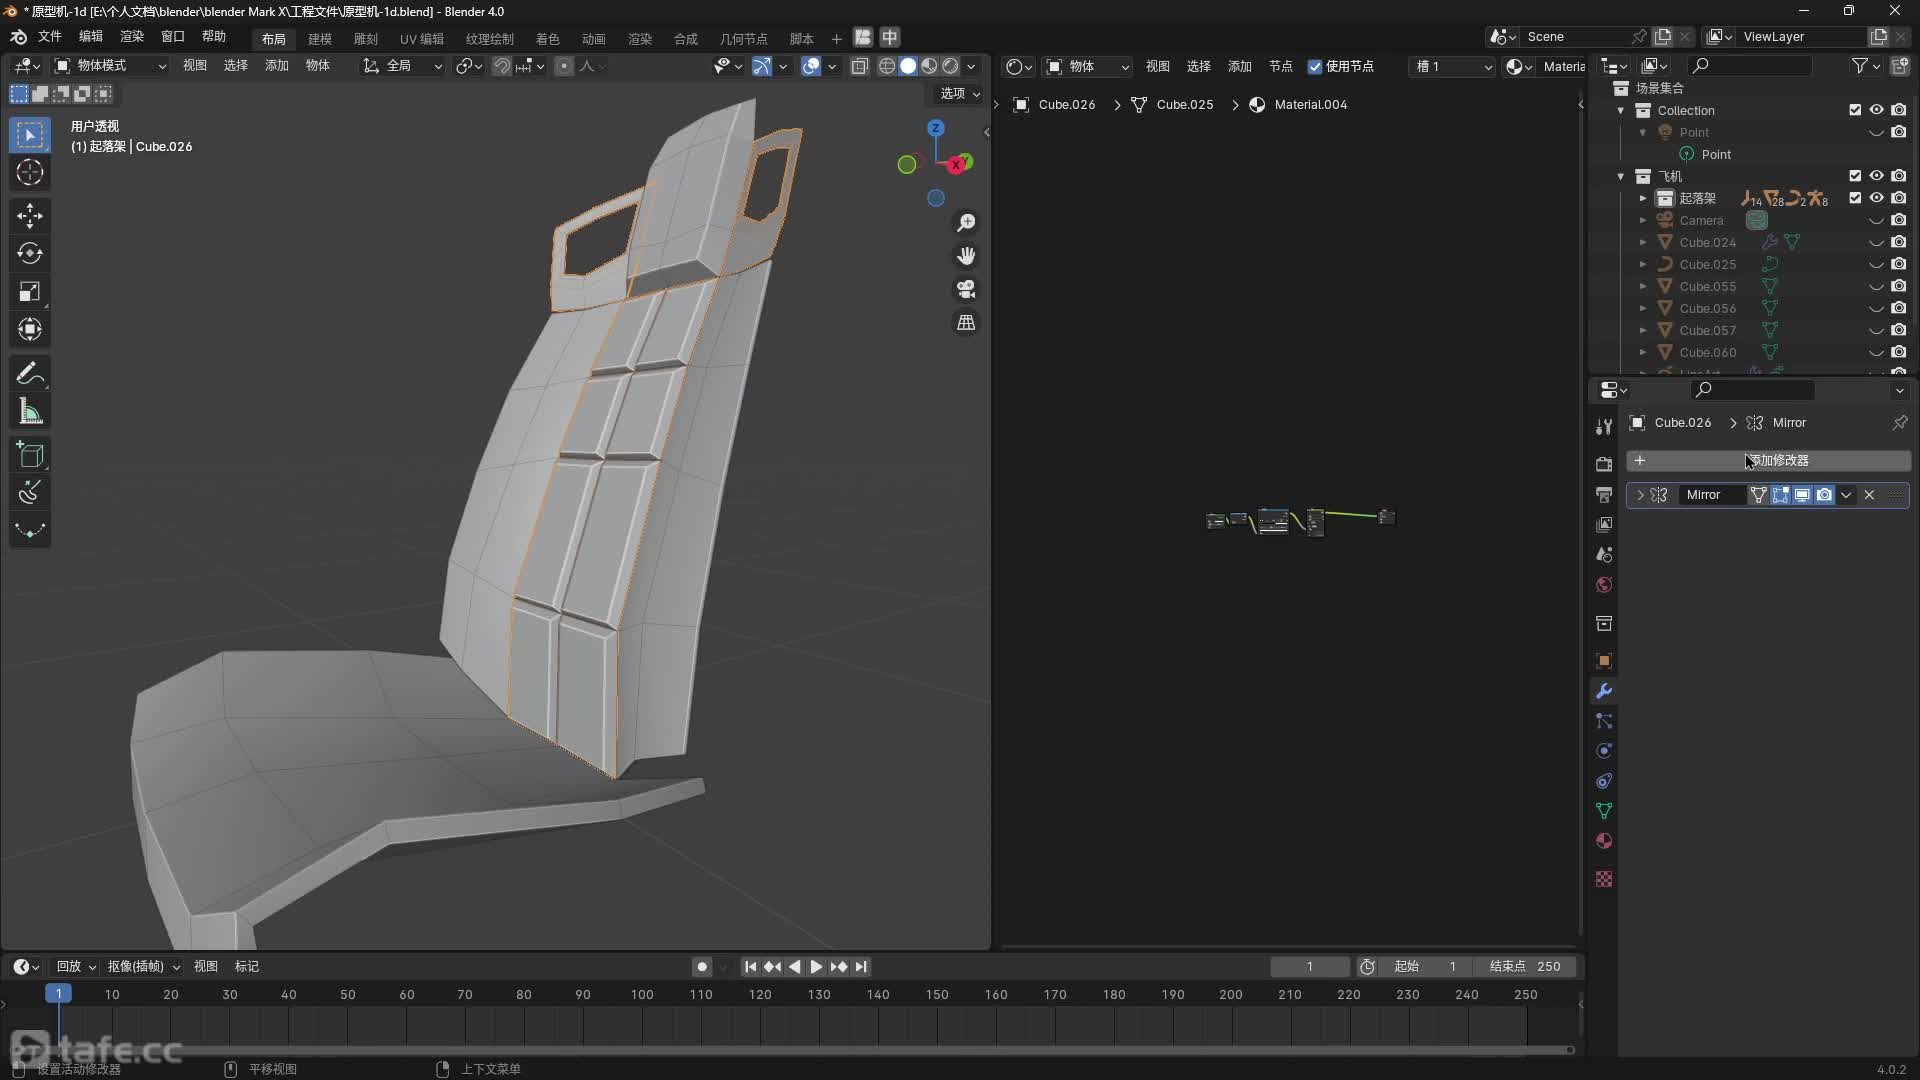Viewport: 1920px width, 1080px height.
Task: Click the viewport zoom magnifier icon
Action: (x=966, y=222)
